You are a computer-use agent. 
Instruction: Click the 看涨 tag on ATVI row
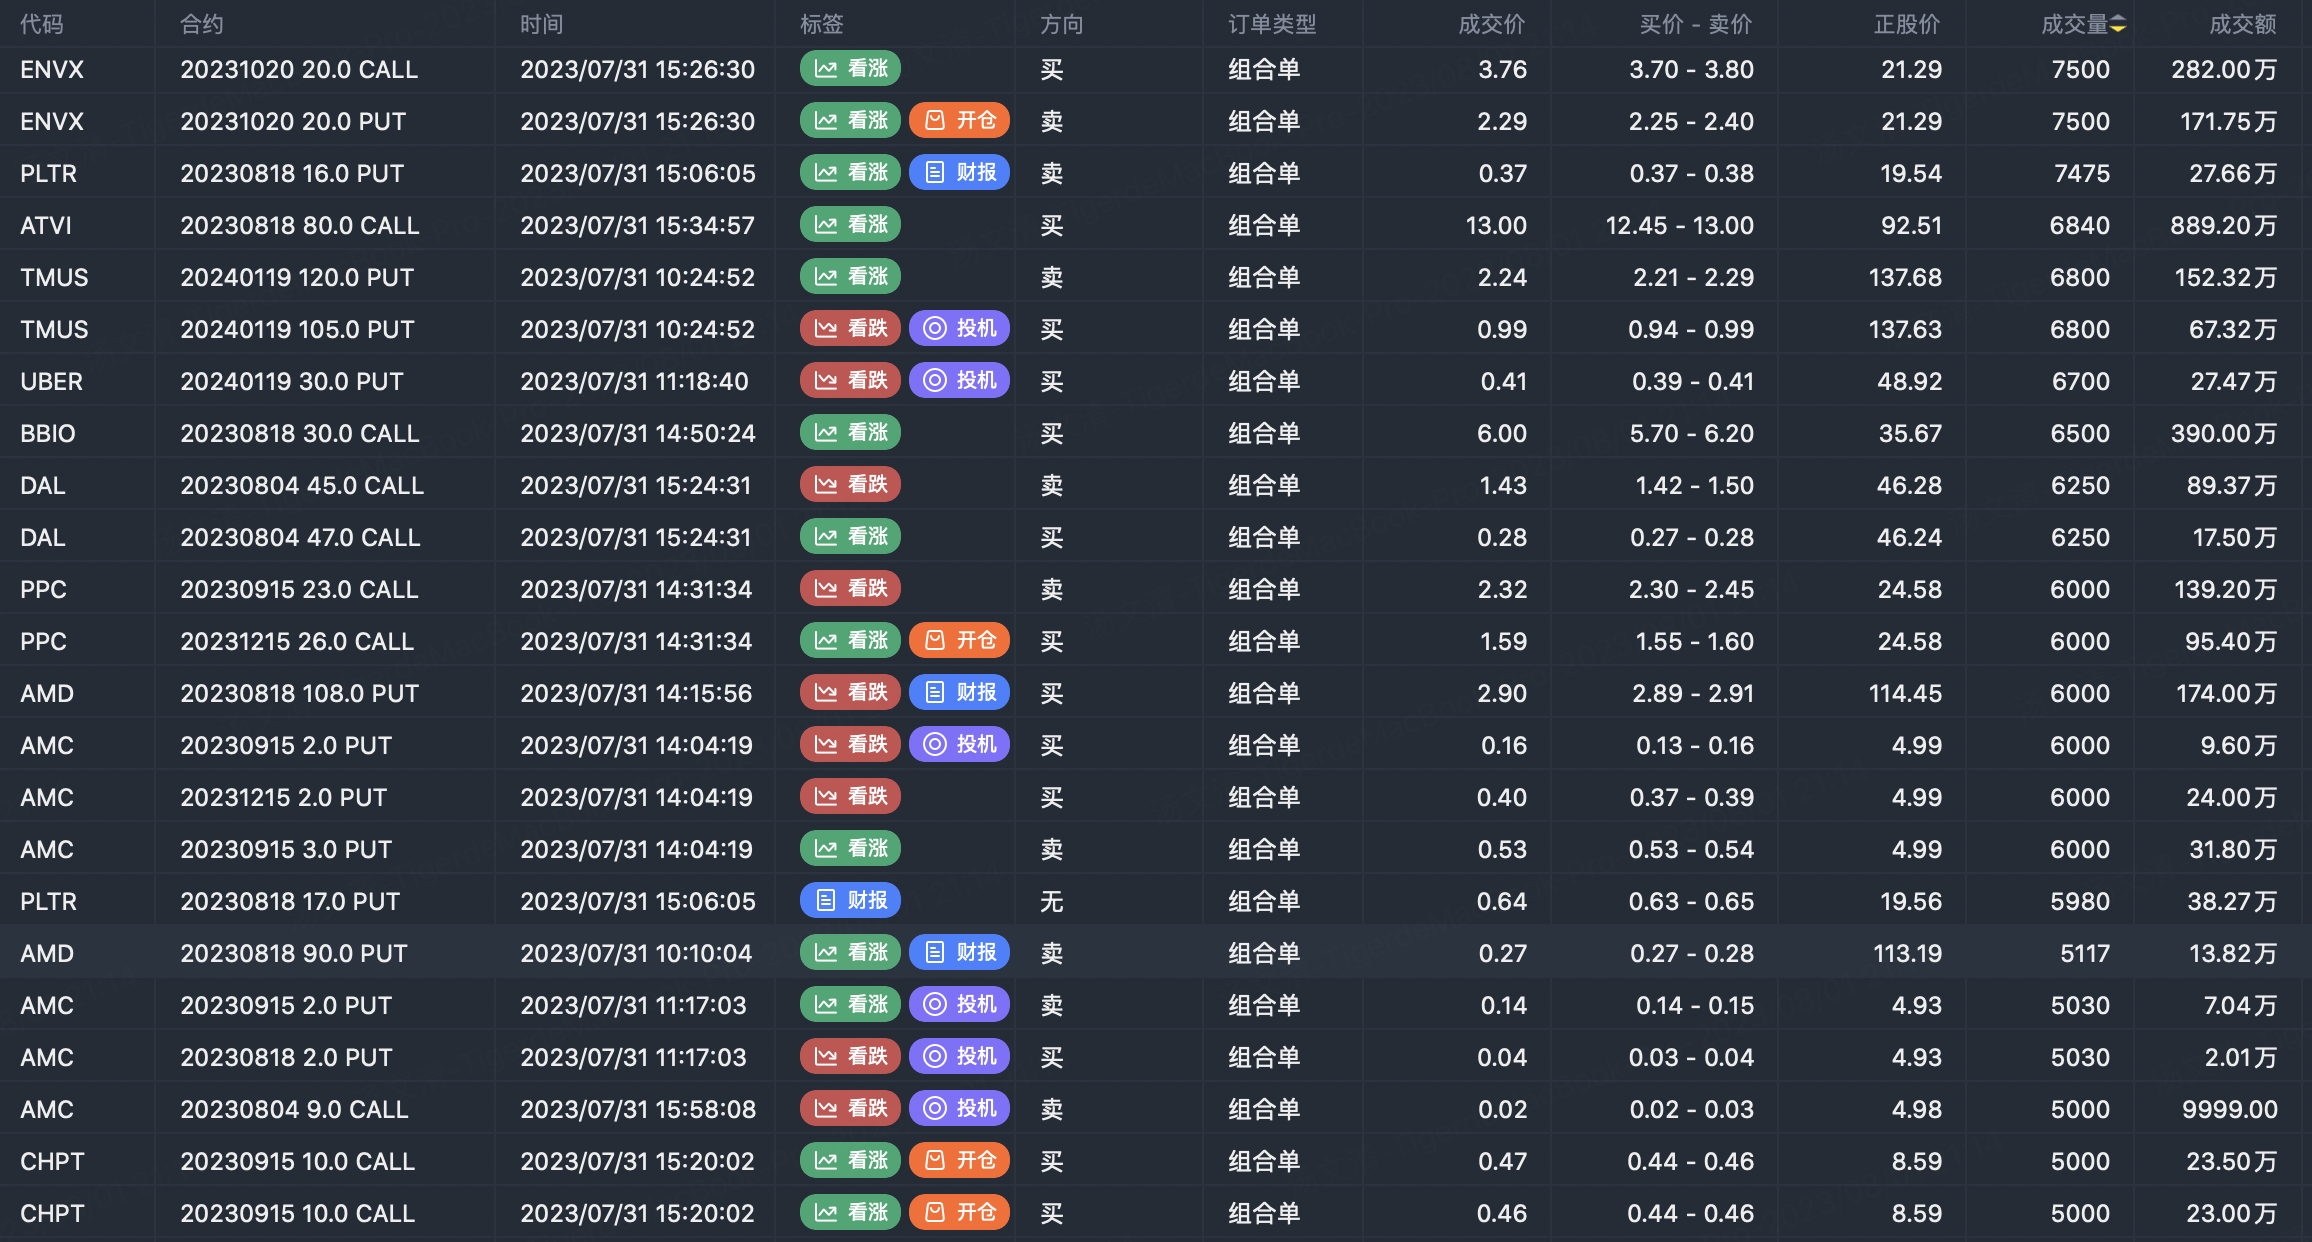(850, 225)
